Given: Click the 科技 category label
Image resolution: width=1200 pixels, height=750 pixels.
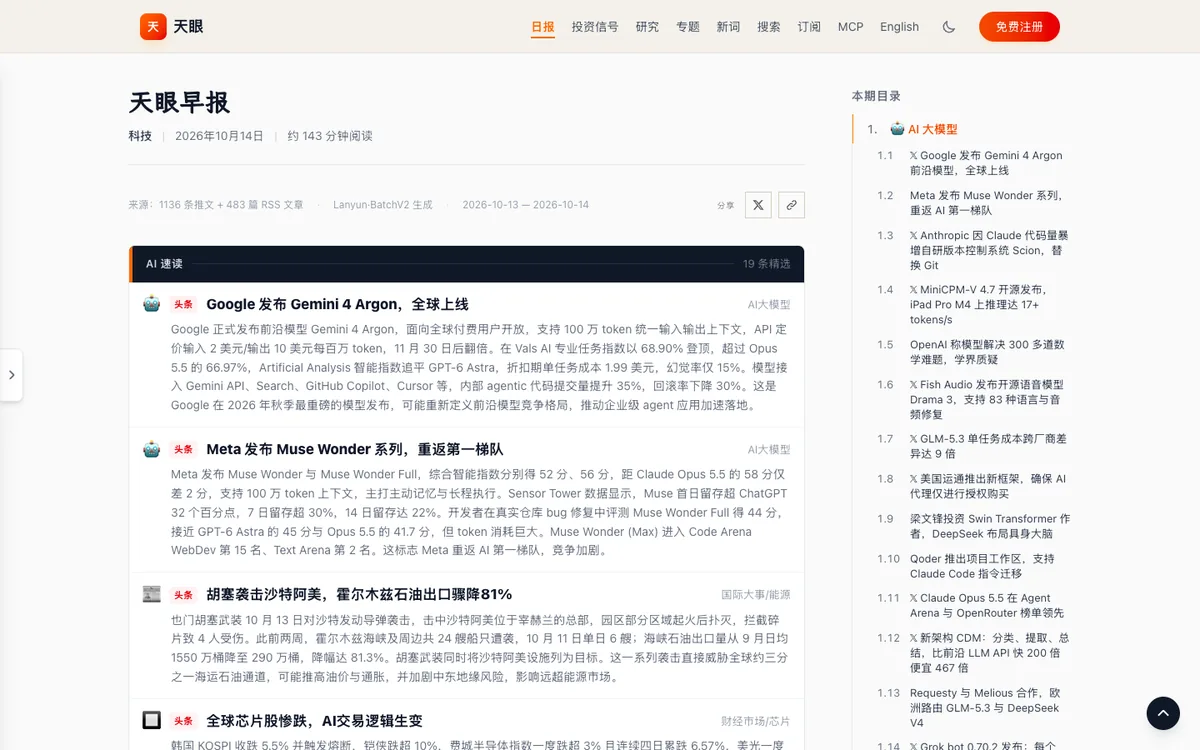Looking at the screenshot, I should 140,136.
